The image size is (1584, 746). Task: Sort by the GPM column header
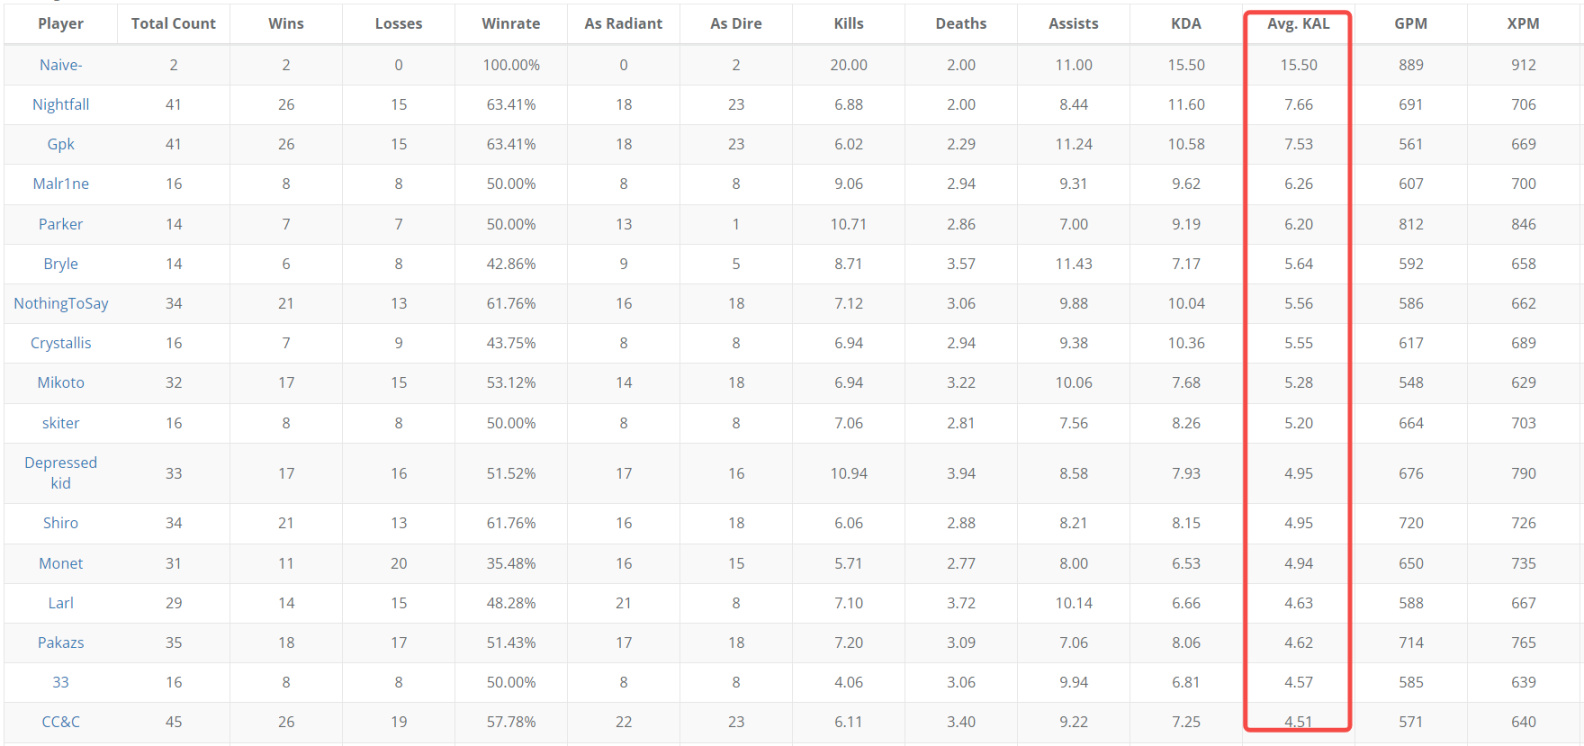pyautogui.click(x=1411, y=23)
